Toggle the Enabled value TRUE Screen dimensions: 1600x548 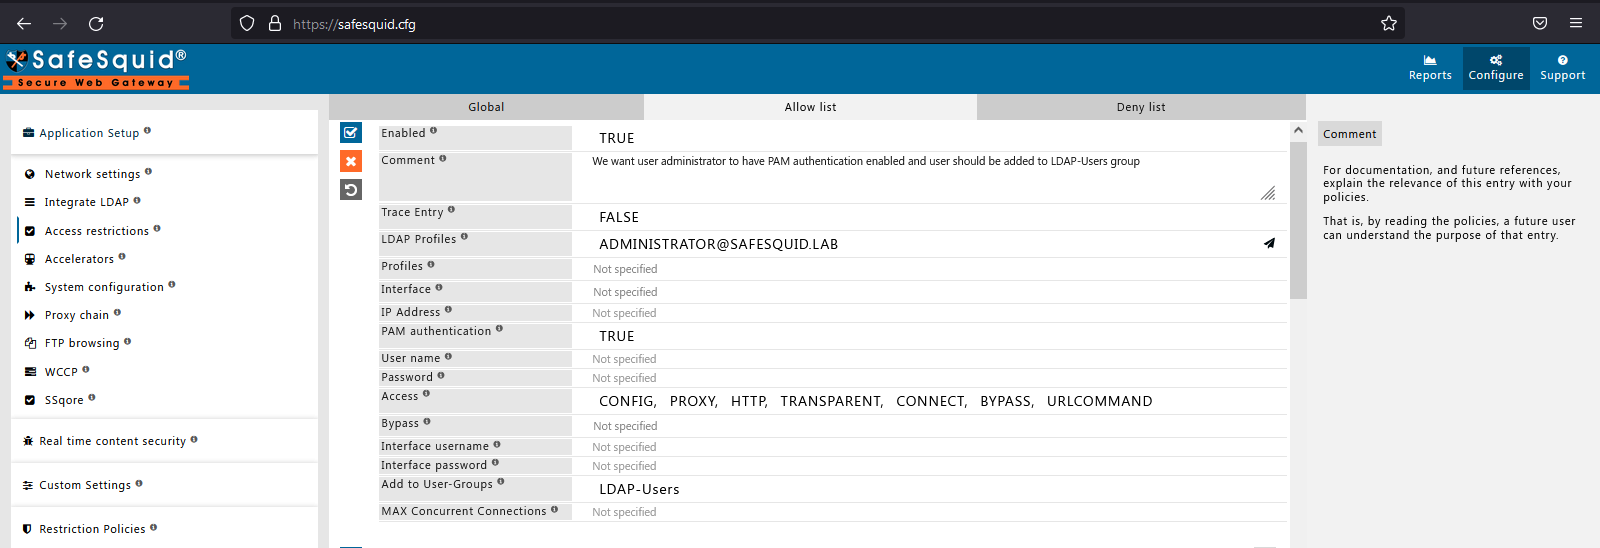coord(617,138)
